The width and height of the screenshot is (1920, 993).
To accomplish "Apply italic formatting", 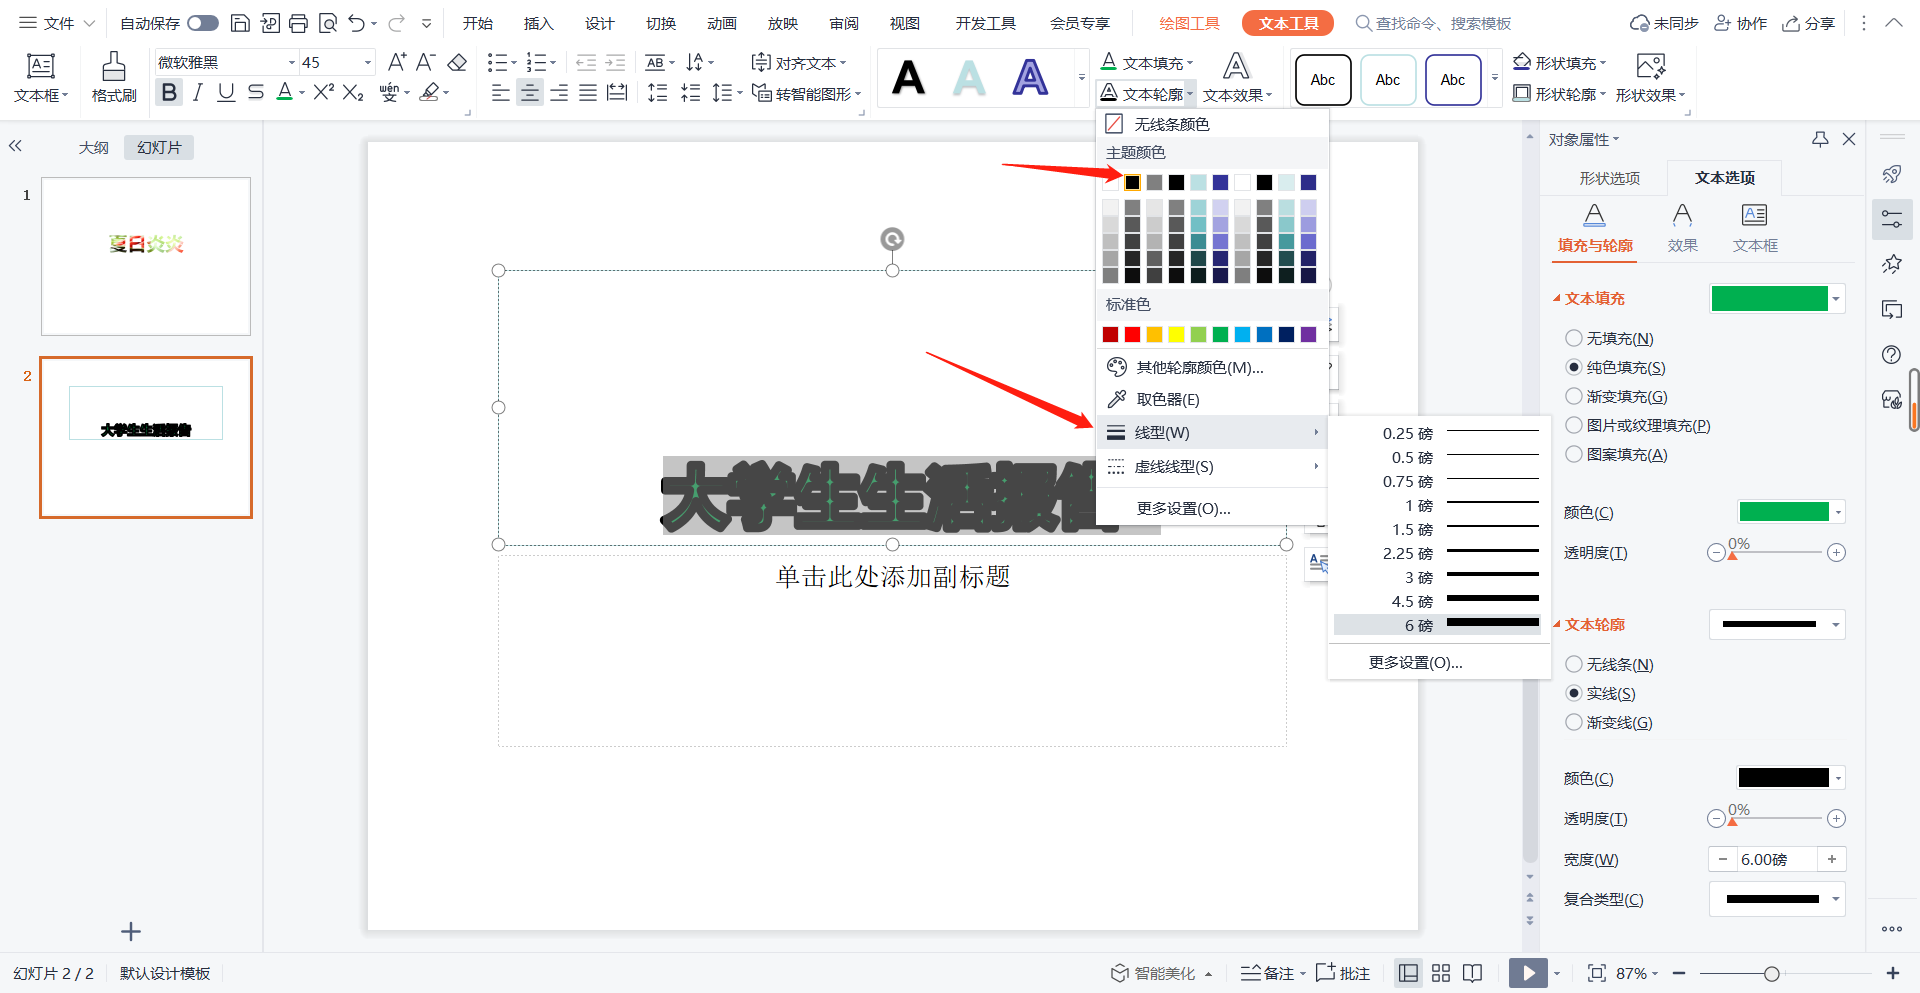I will point(198,93).
